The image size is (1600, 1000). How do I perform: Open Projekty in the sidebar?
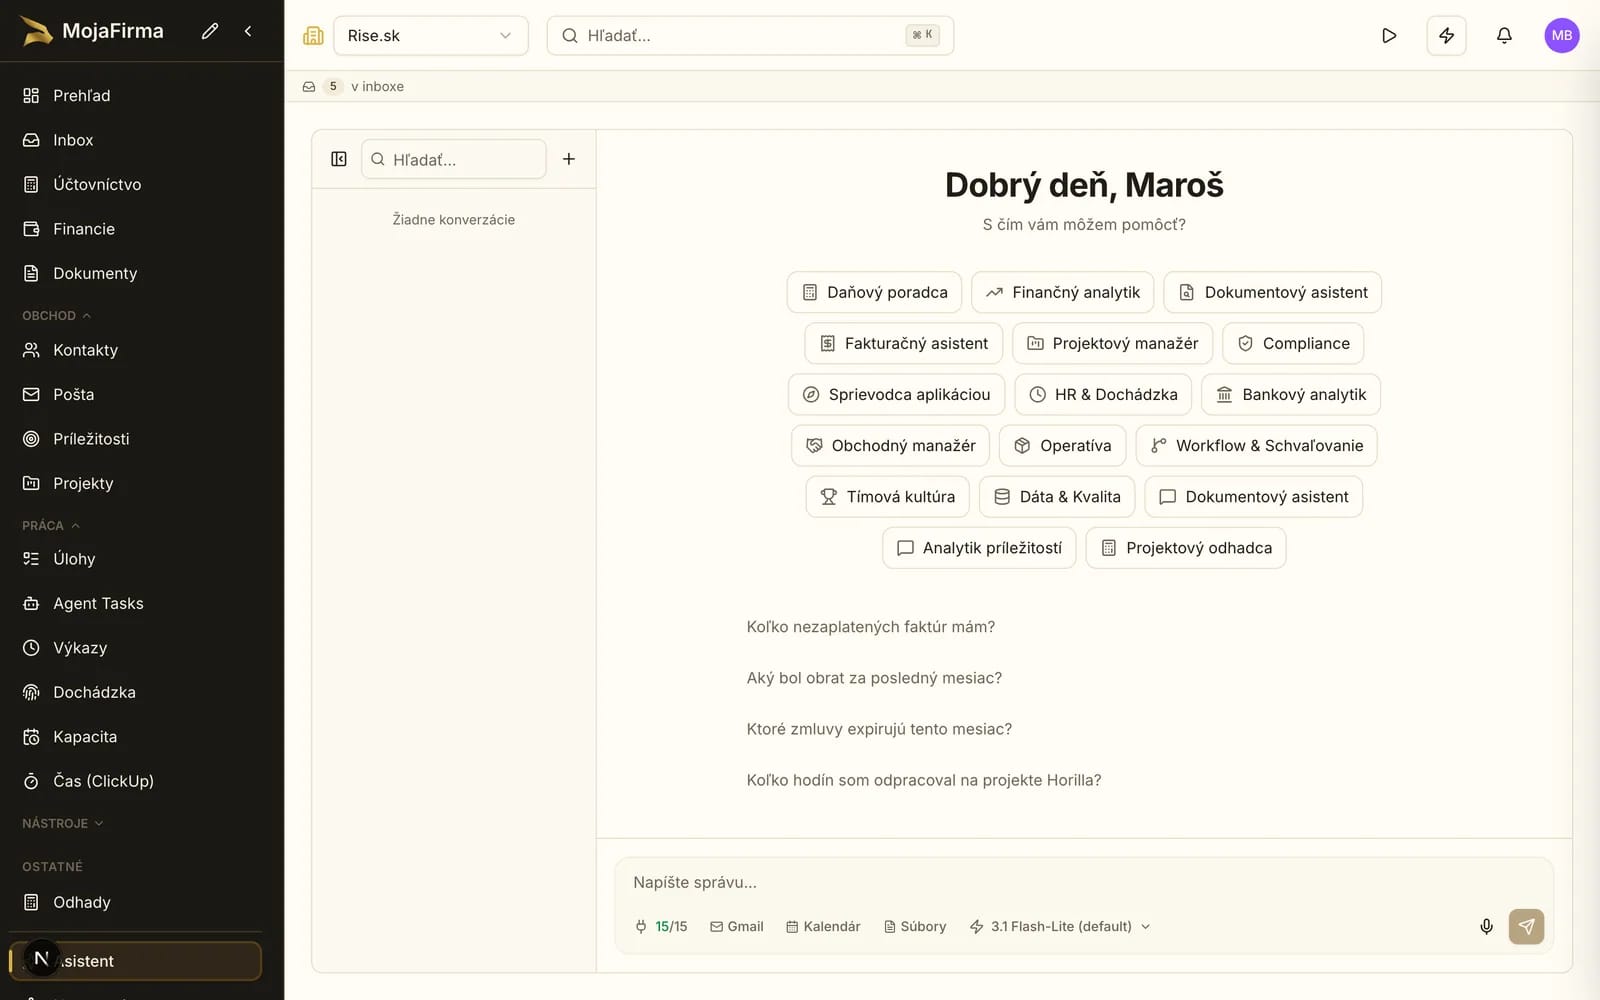136,483
